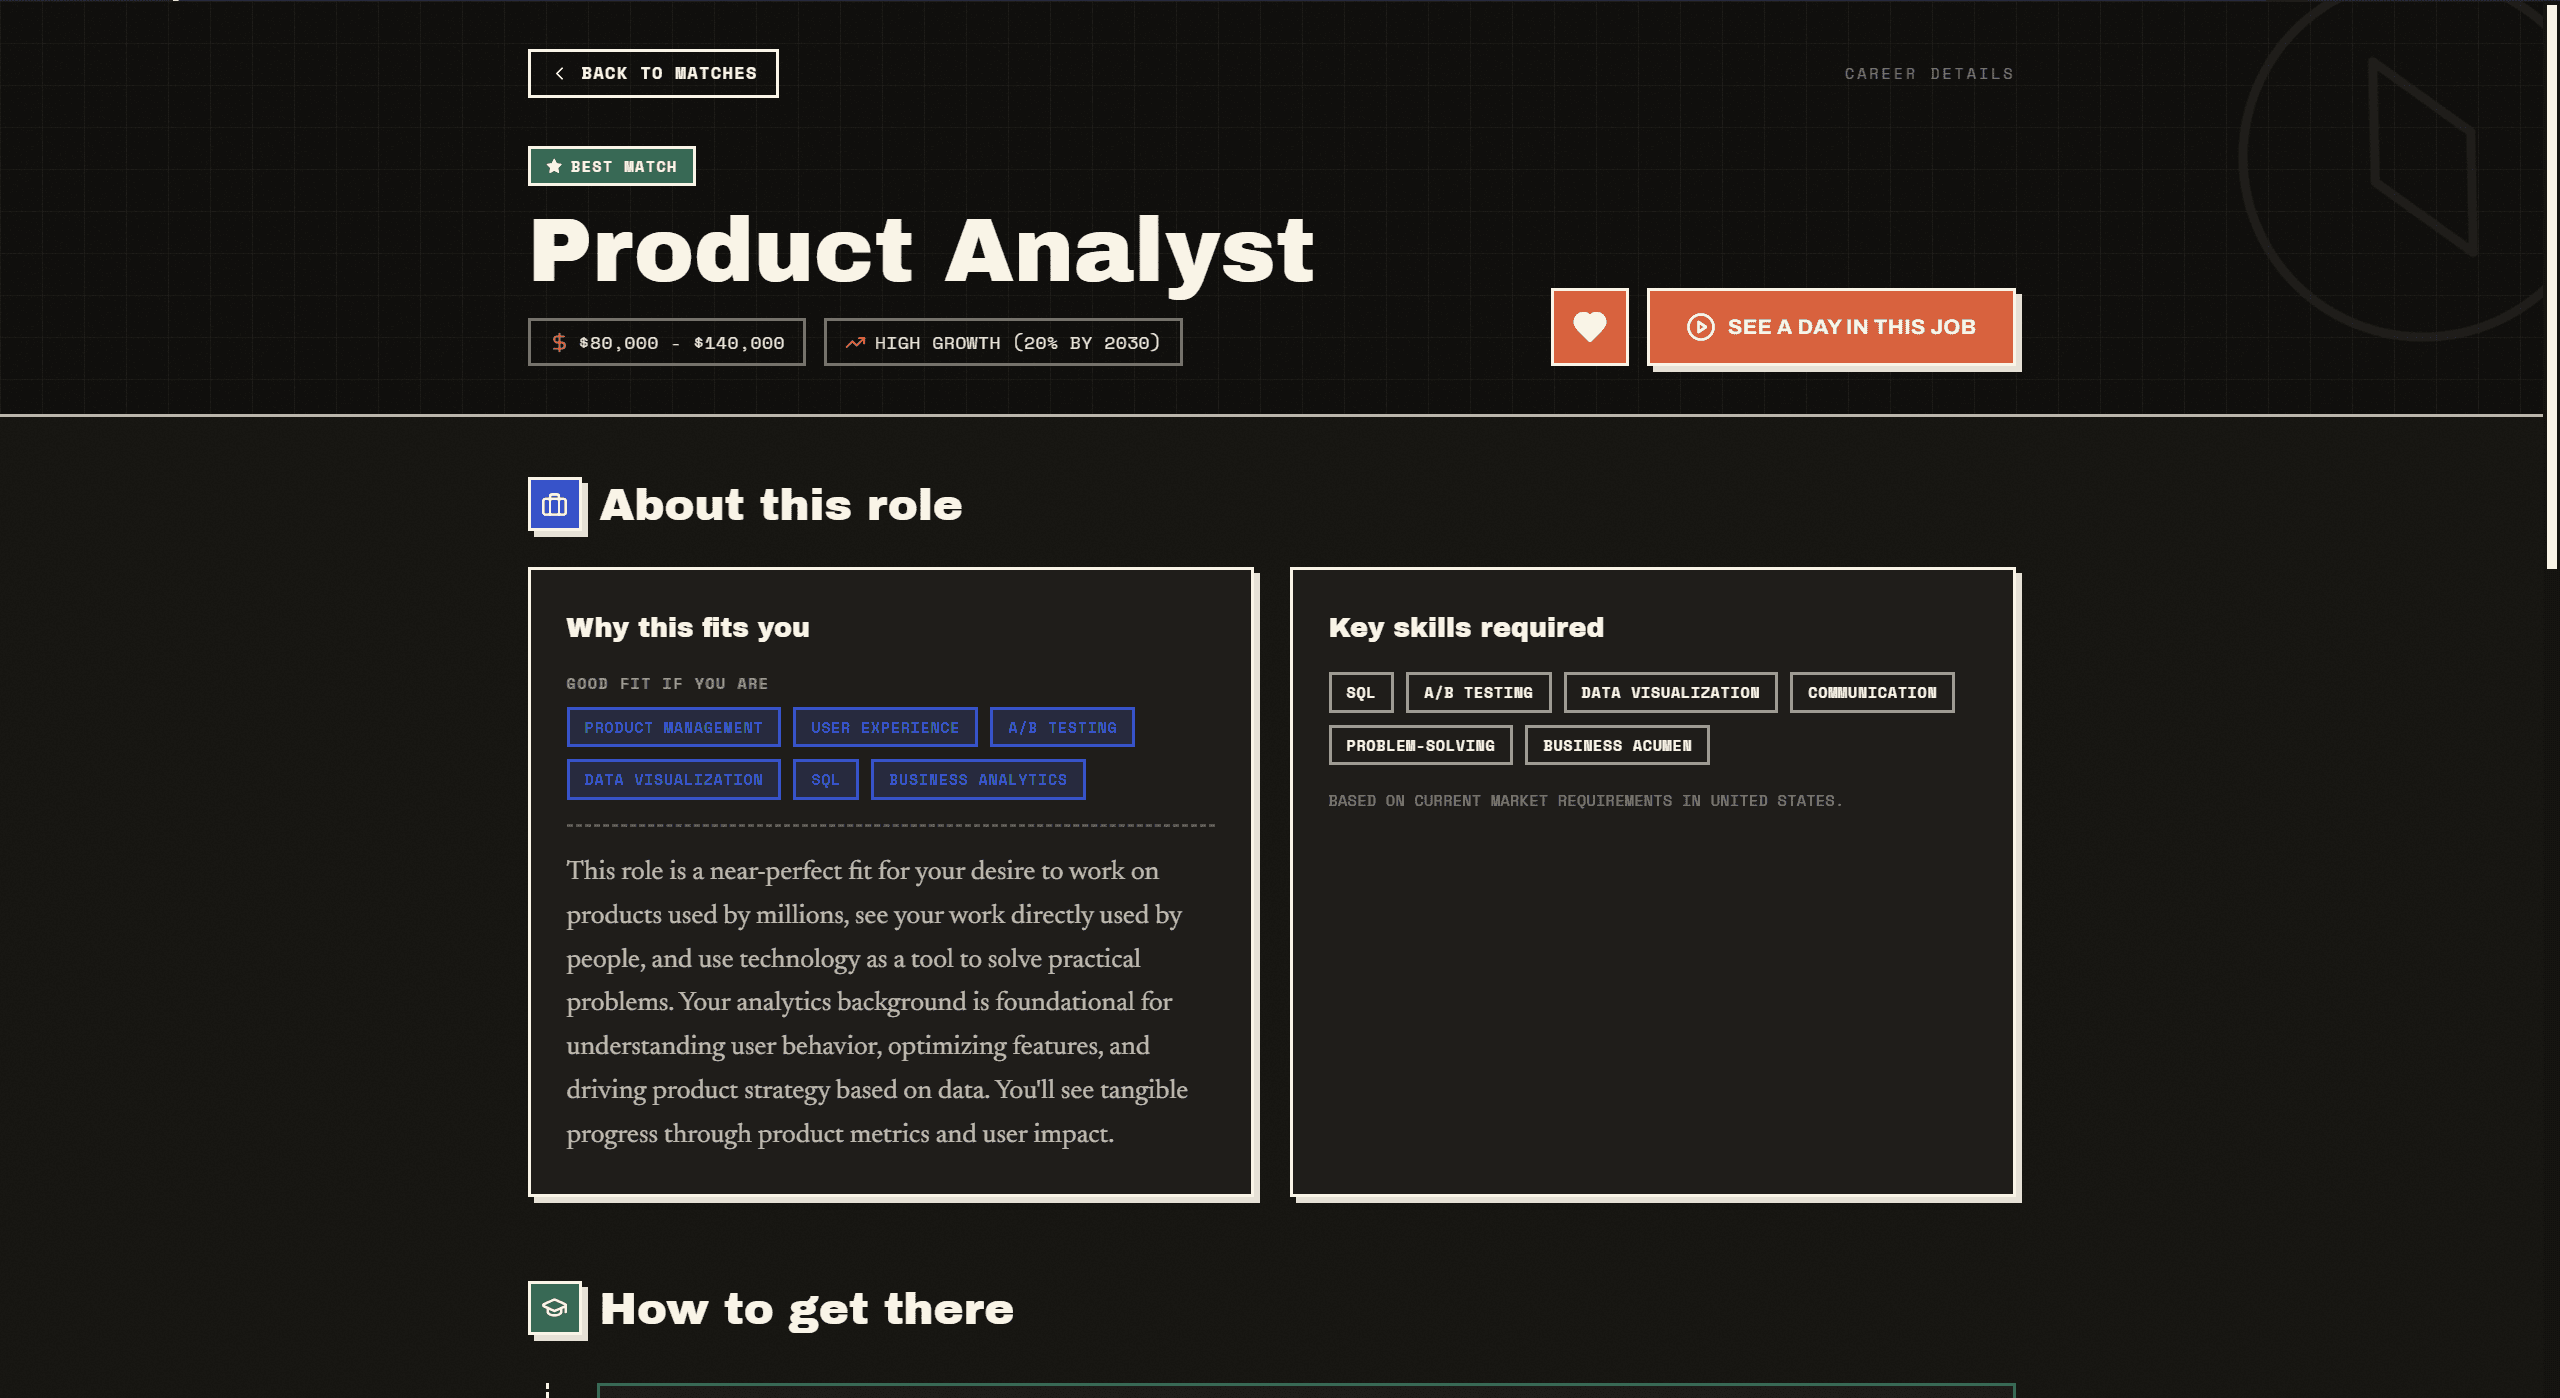The height and width of the screenshot is (1398, 2560).
Task: Open See a Day in This Job
Action: [x=1831, y=327]
